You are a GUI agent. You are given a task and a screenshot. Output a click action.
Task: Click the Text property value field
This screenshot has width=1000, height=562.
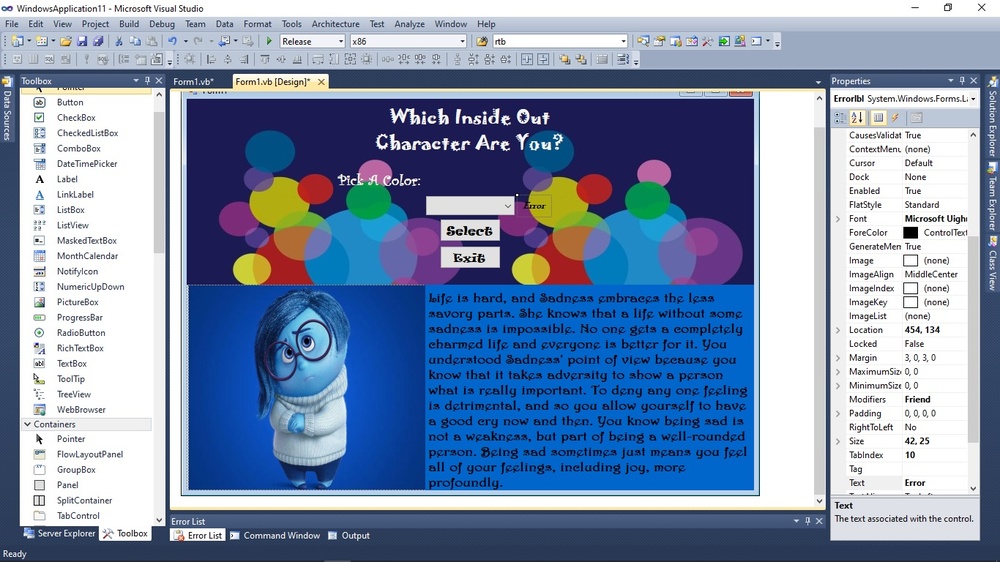pyautogui.click(x=935, y=483)
